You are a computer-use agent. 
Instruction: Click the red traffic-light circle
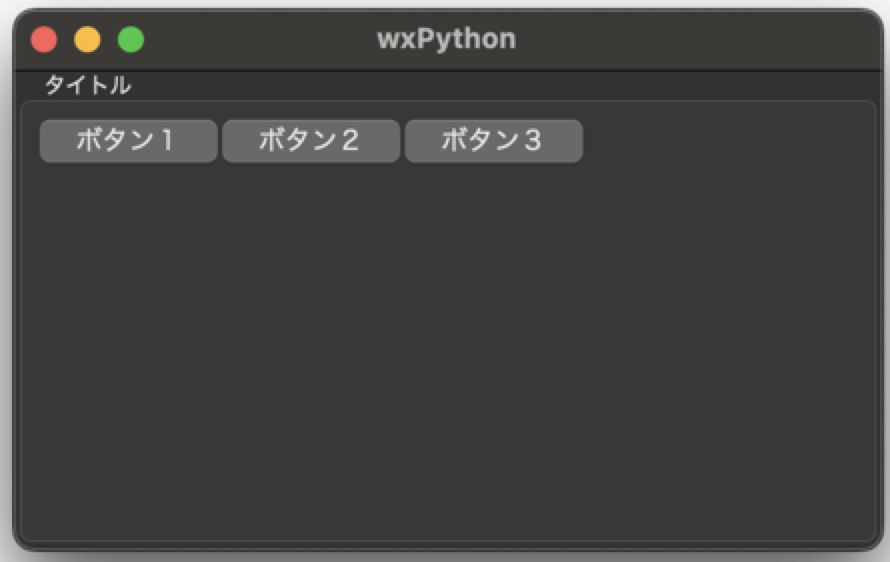[x=44, y=40]
